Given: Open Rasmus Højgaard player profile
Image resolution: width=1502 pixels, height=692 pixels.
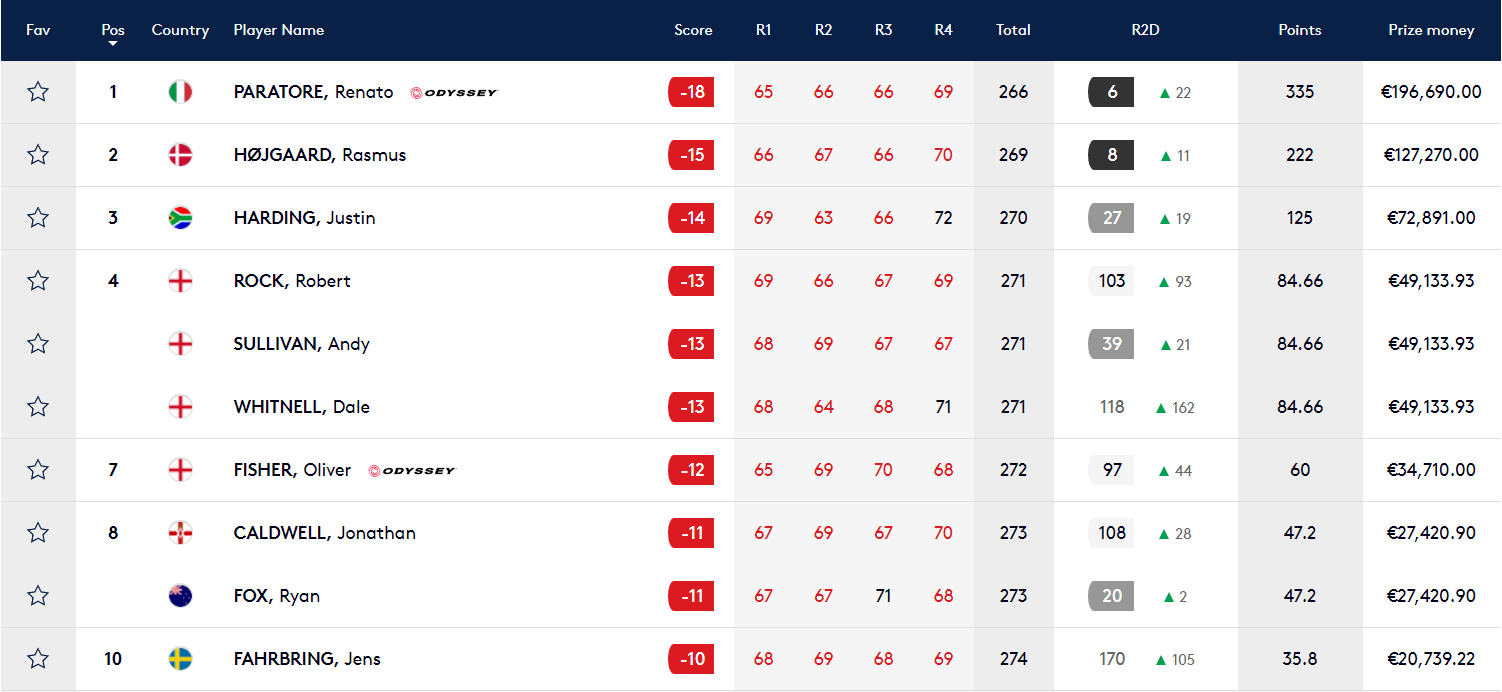Looking at the screenshot, I should tap(319, 155).
